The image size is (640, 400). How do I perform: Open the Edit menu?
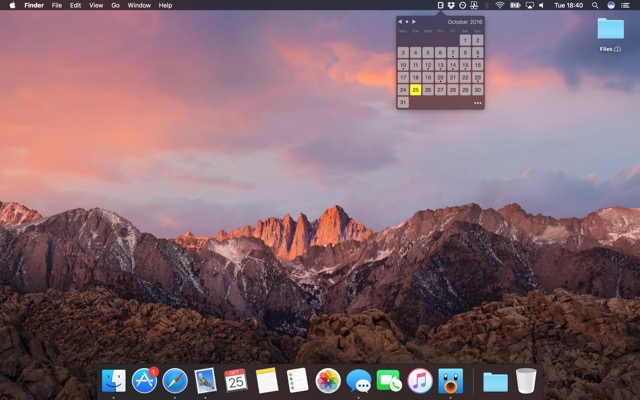[x=75, y=5]
